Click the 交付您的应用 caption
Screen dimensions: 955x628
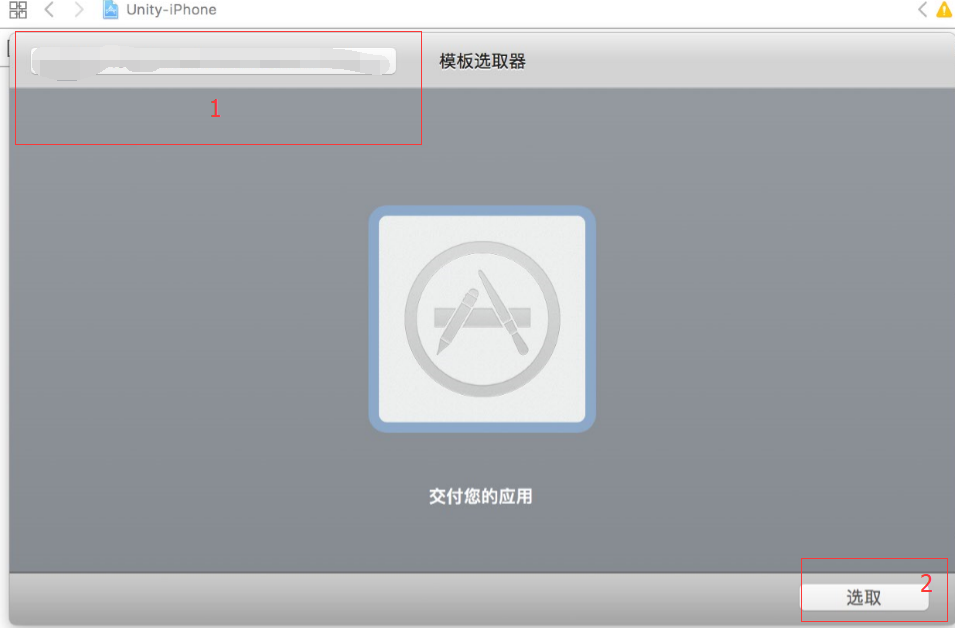(x=481, y=496)
